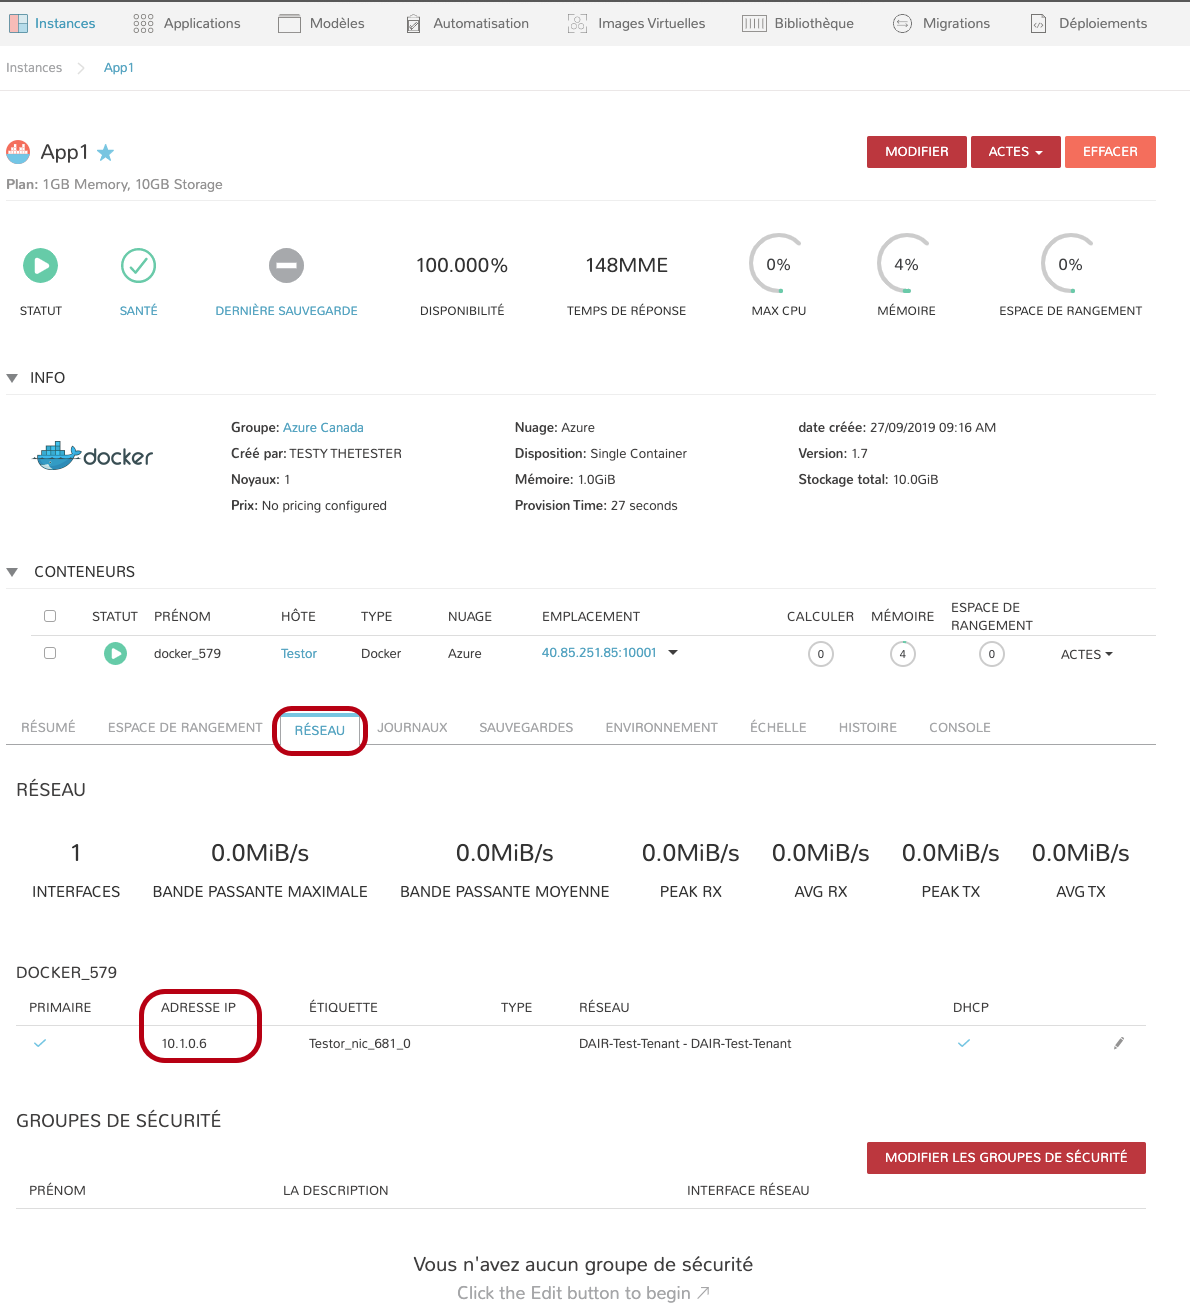Collapse the INFO section
Screen dimensions: 1190x1309
(13, 378)
